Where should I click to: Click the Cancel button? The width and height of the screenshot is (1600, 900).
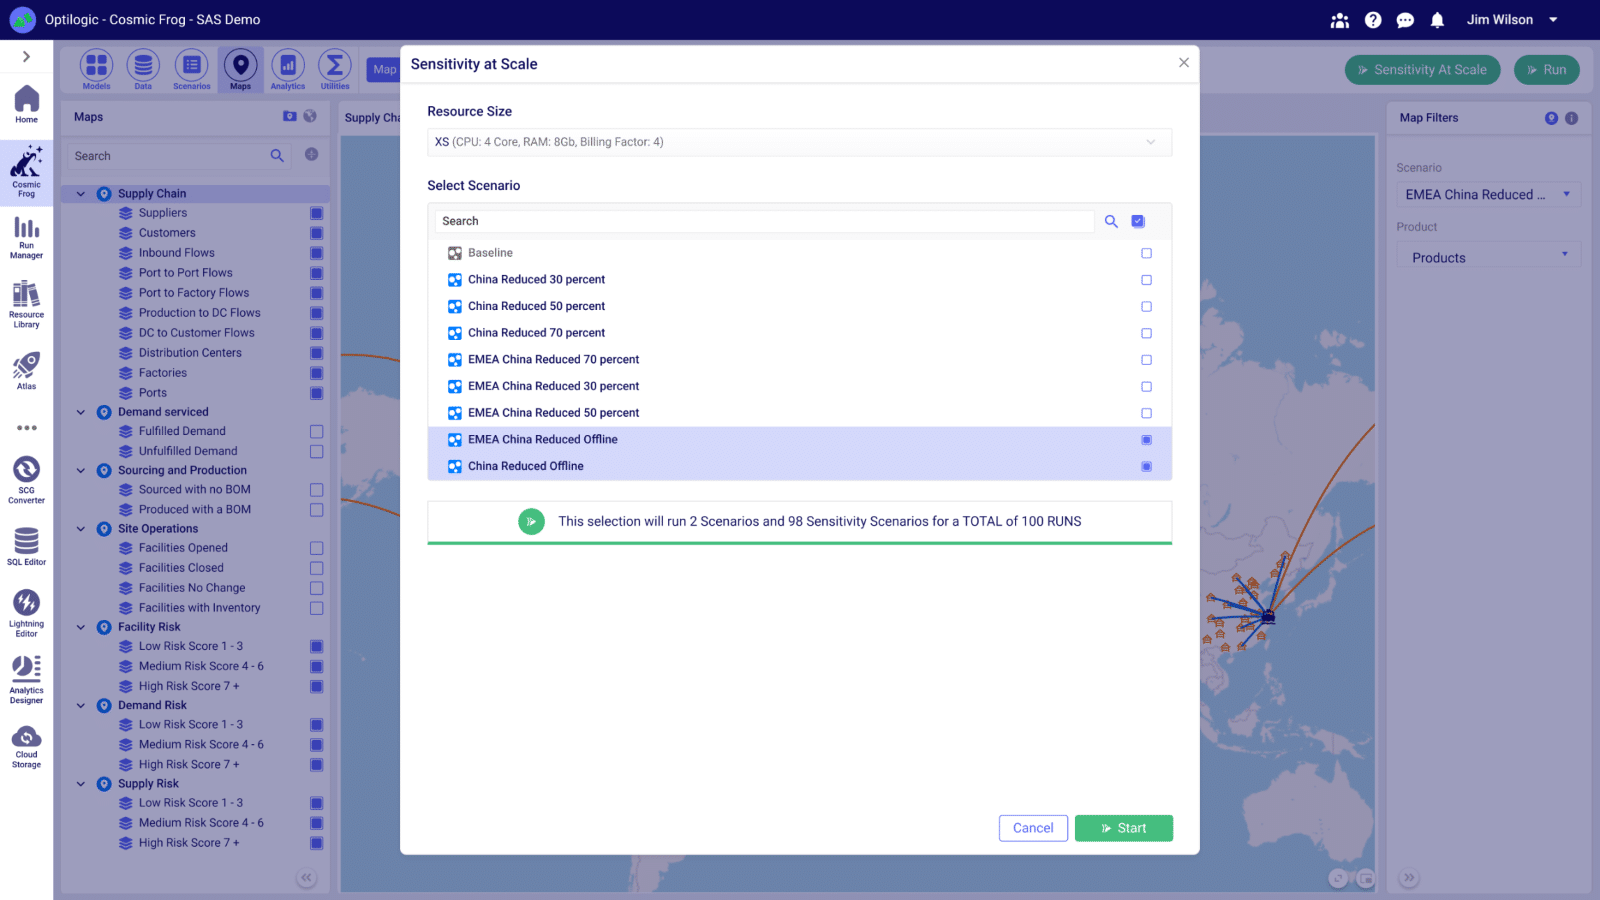click(1033, 828)
